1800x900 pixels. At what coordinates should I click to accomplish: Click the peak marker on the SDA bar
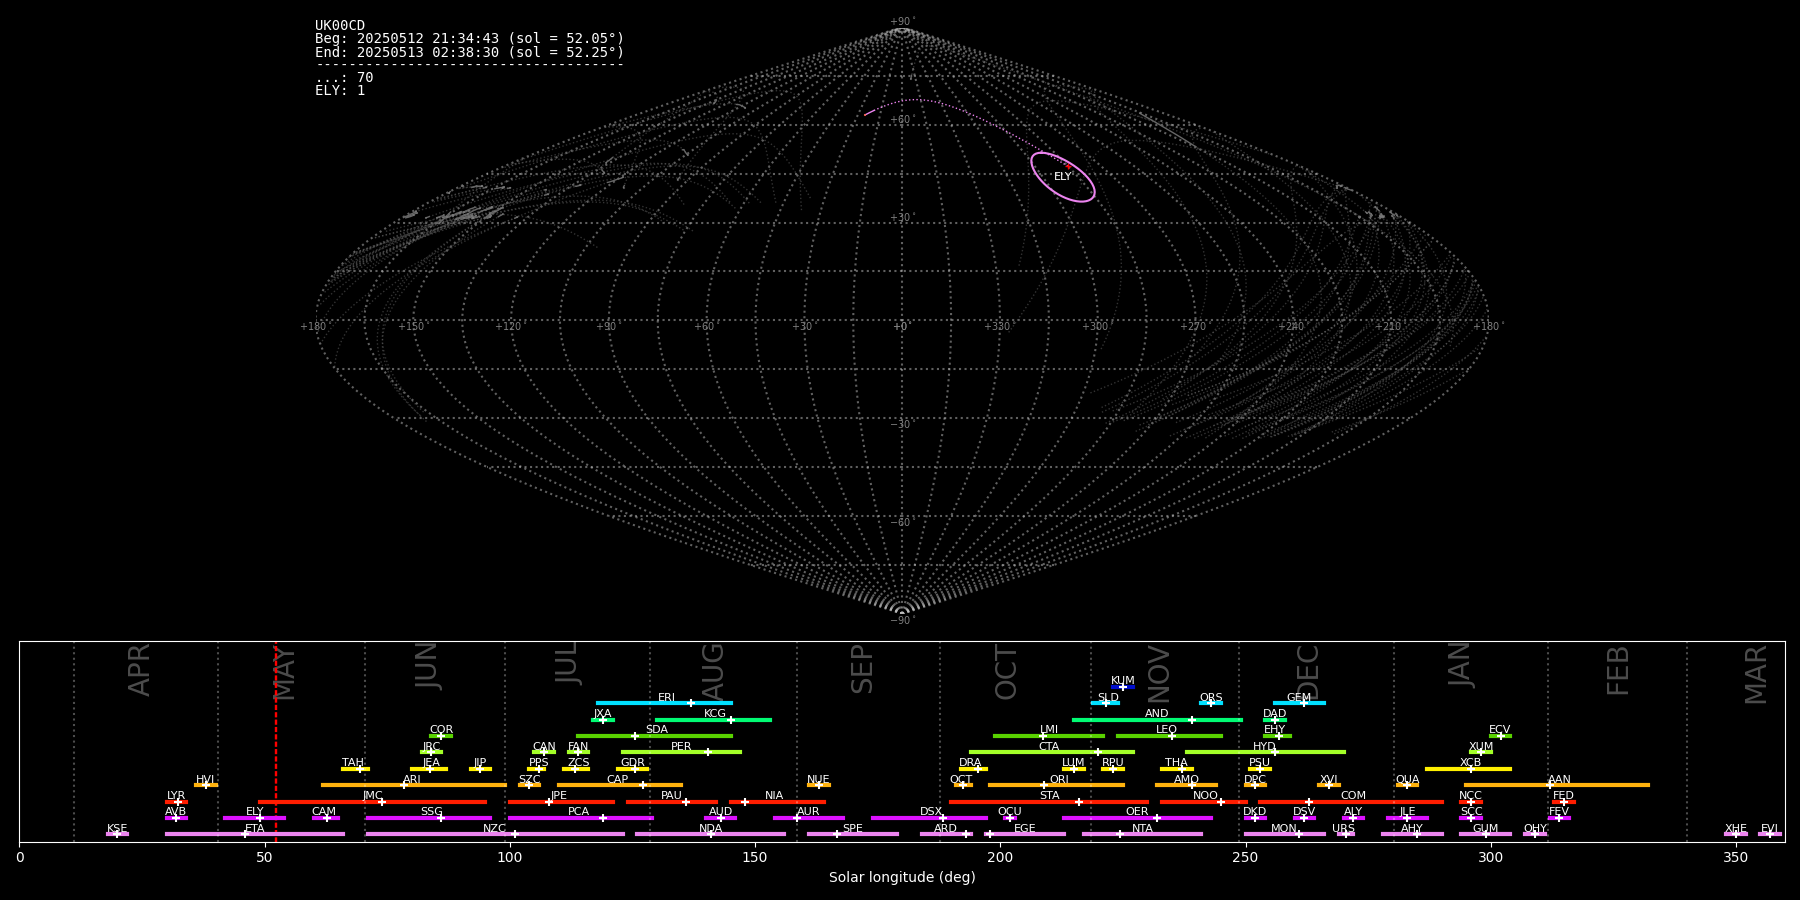point(634,736)
